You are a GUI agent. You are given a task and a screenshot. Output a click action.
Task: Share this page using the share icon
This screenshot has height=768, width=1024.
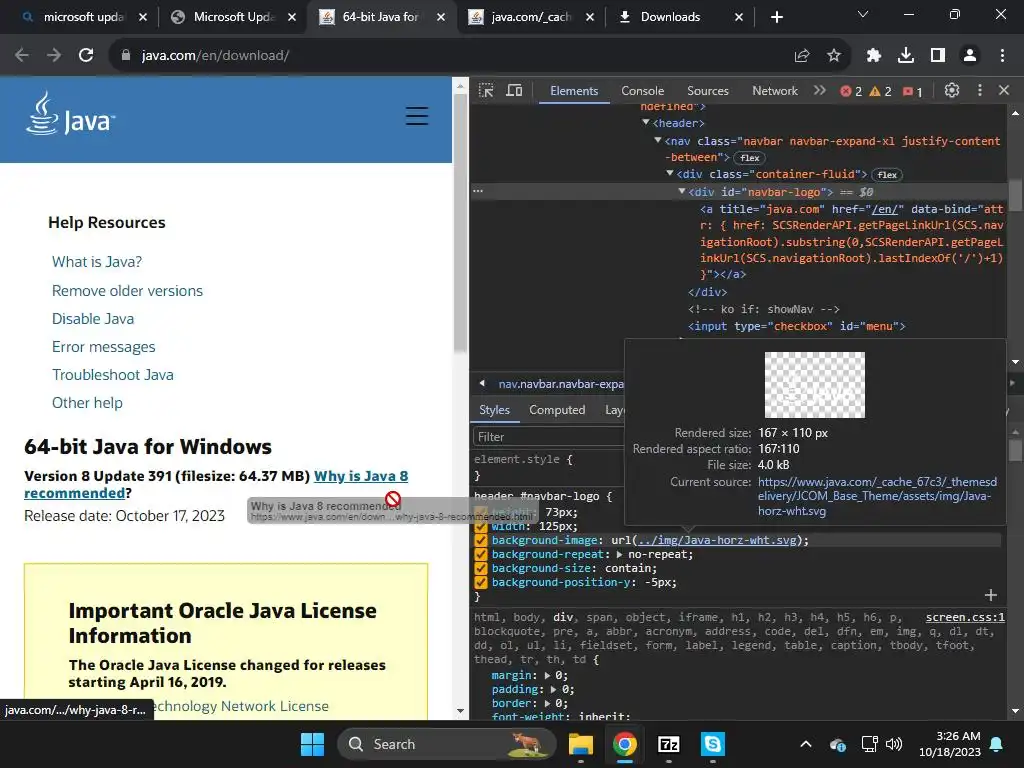click(x=802, y=56)
